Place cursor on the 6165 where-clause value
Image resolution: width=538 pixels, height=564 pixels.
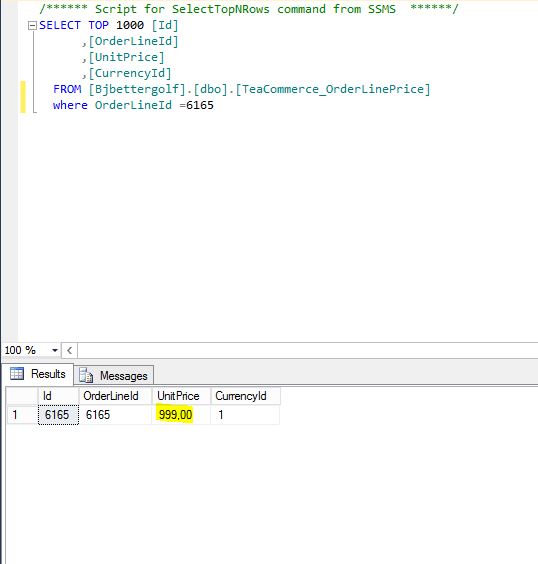[x=200, y=105]
